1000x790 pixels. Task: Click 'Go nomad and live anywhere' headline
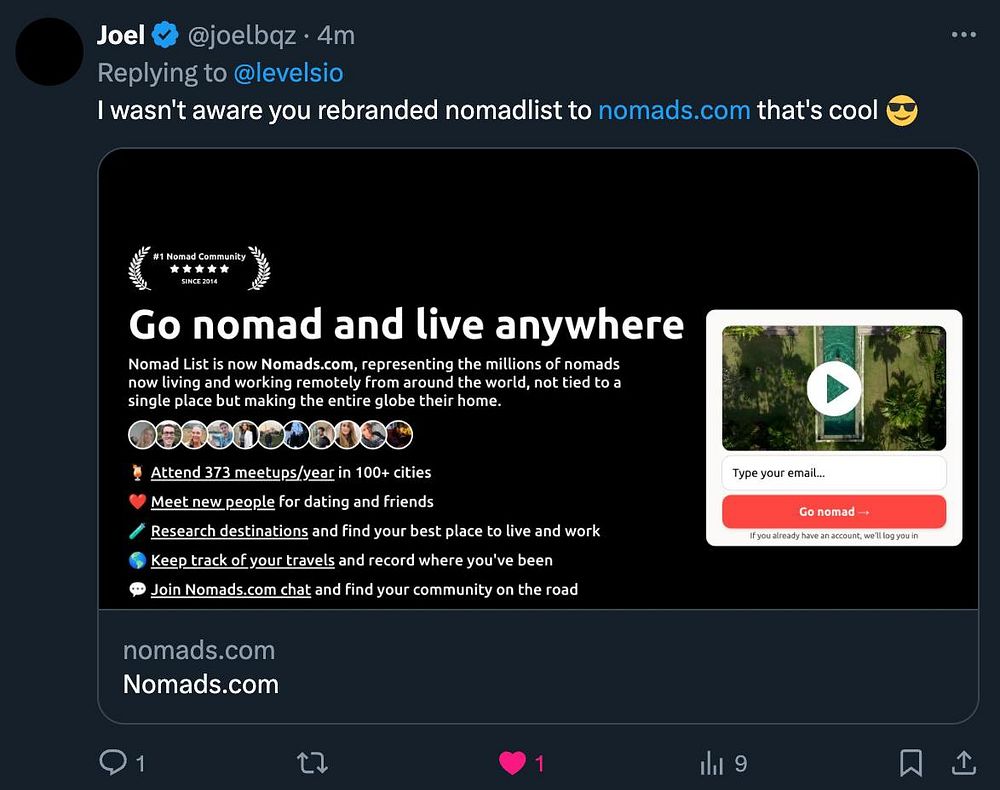point(406,325)
